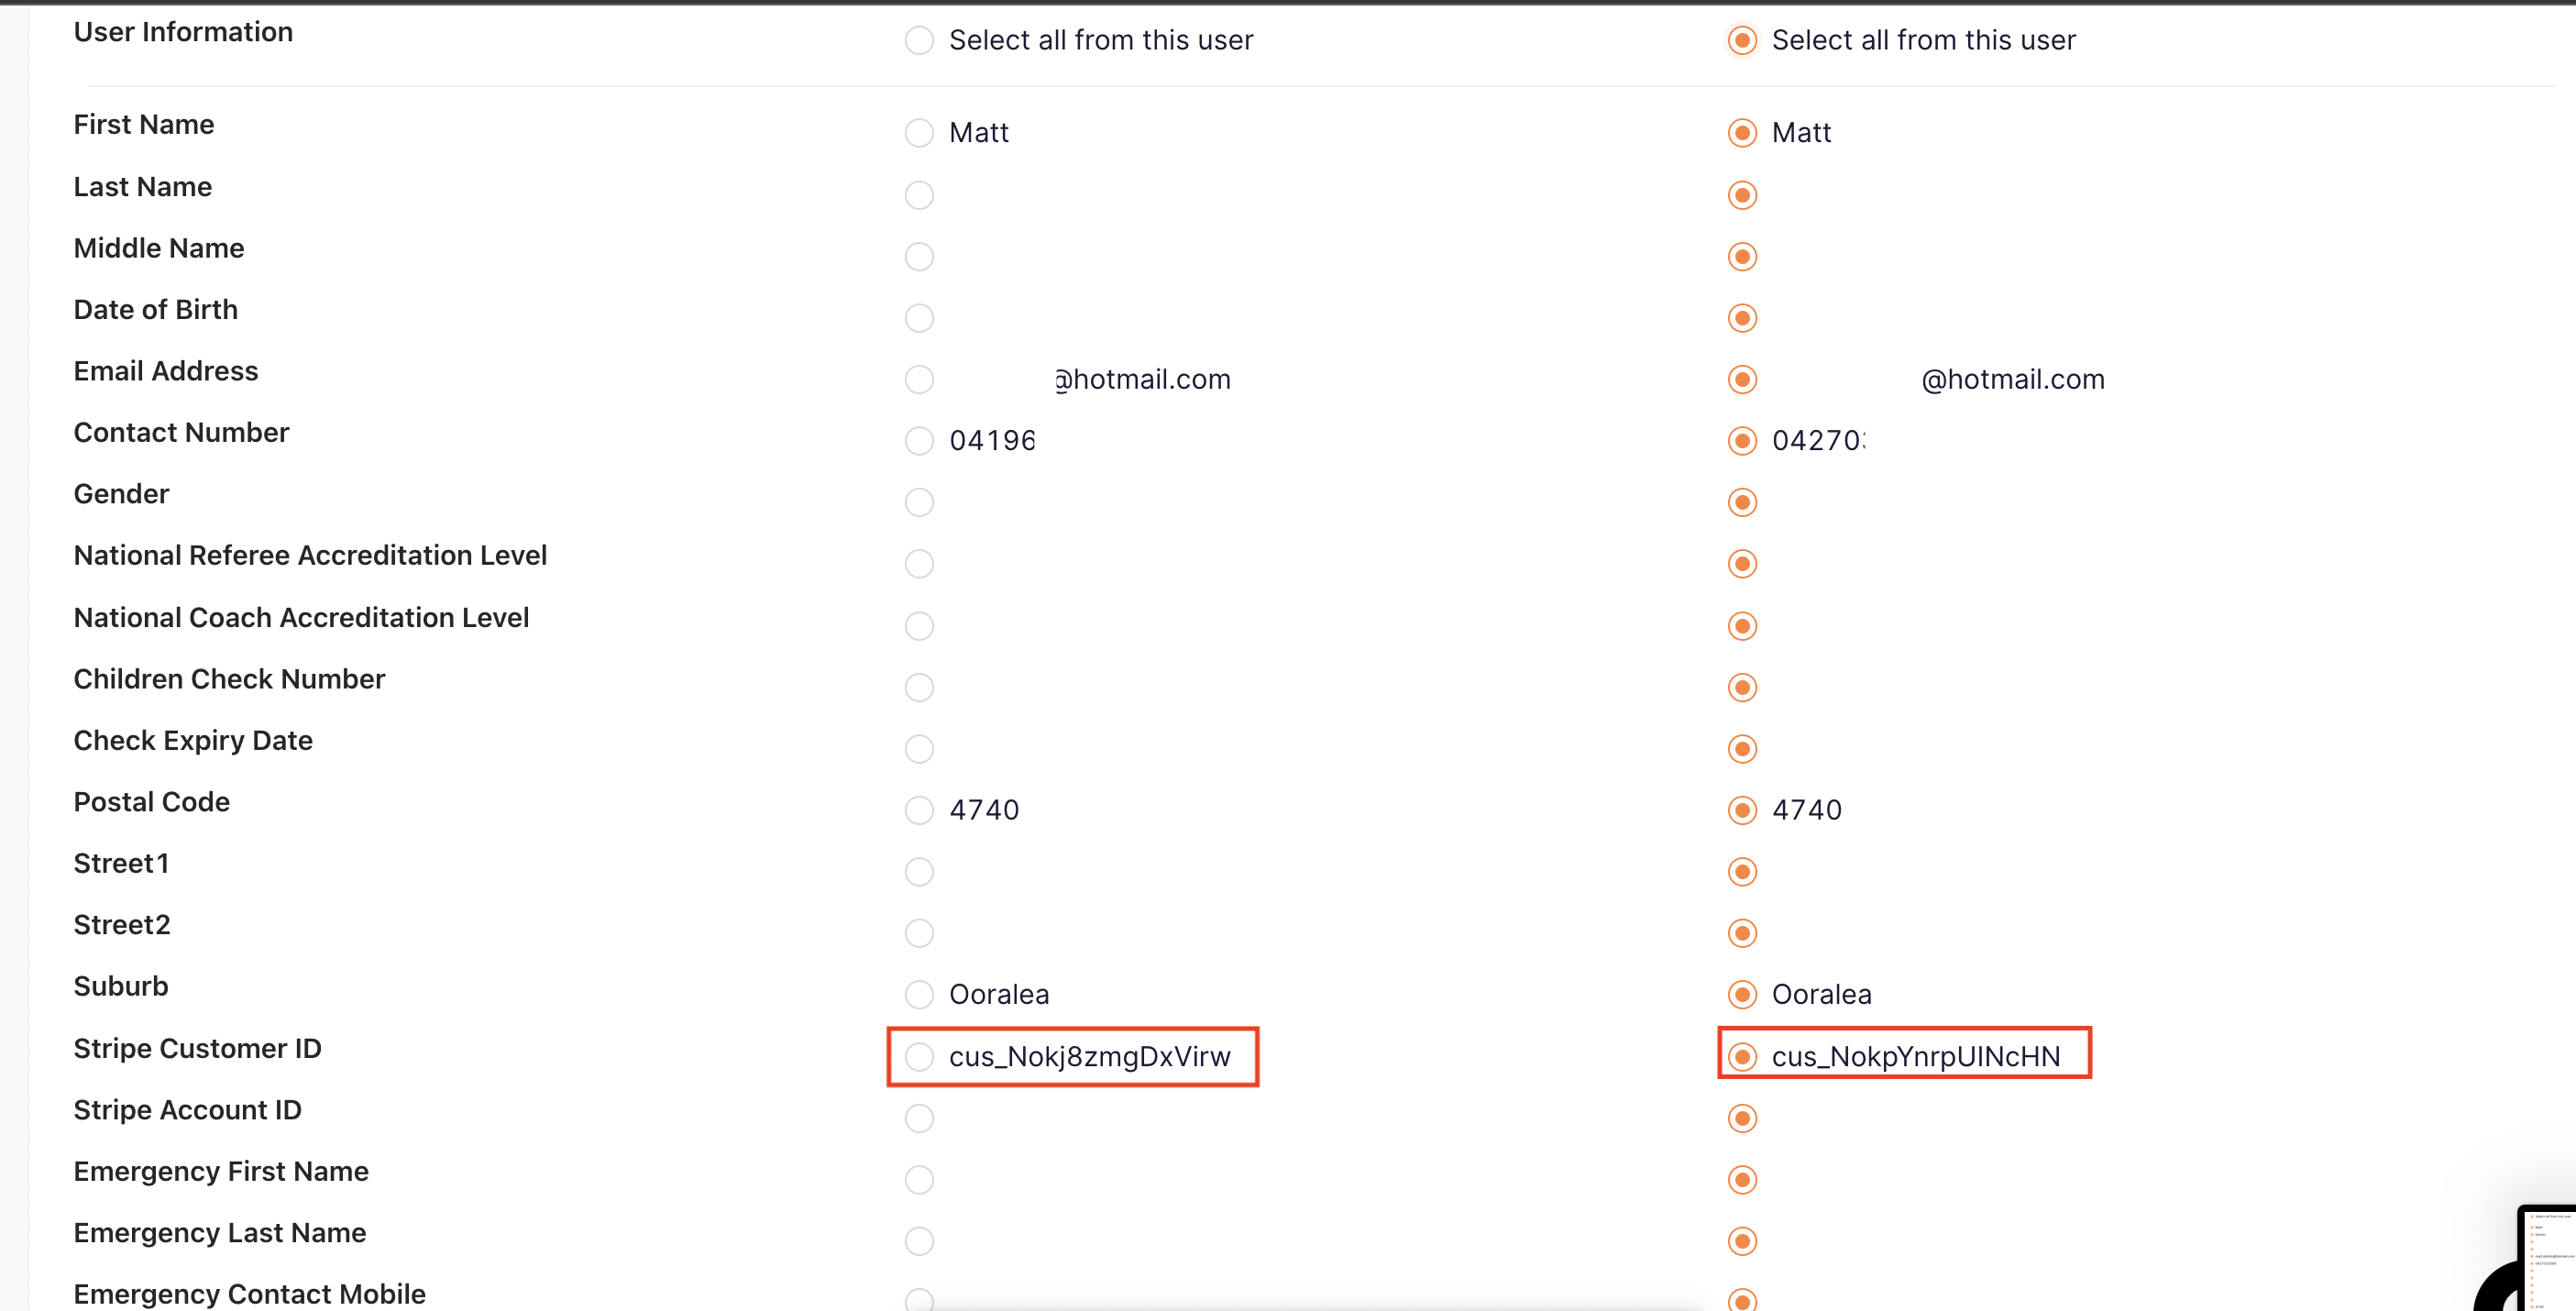Choose right user's First Name Matt
The width and height of the screenshot is (2576, 1311).
click(1742, 133)
